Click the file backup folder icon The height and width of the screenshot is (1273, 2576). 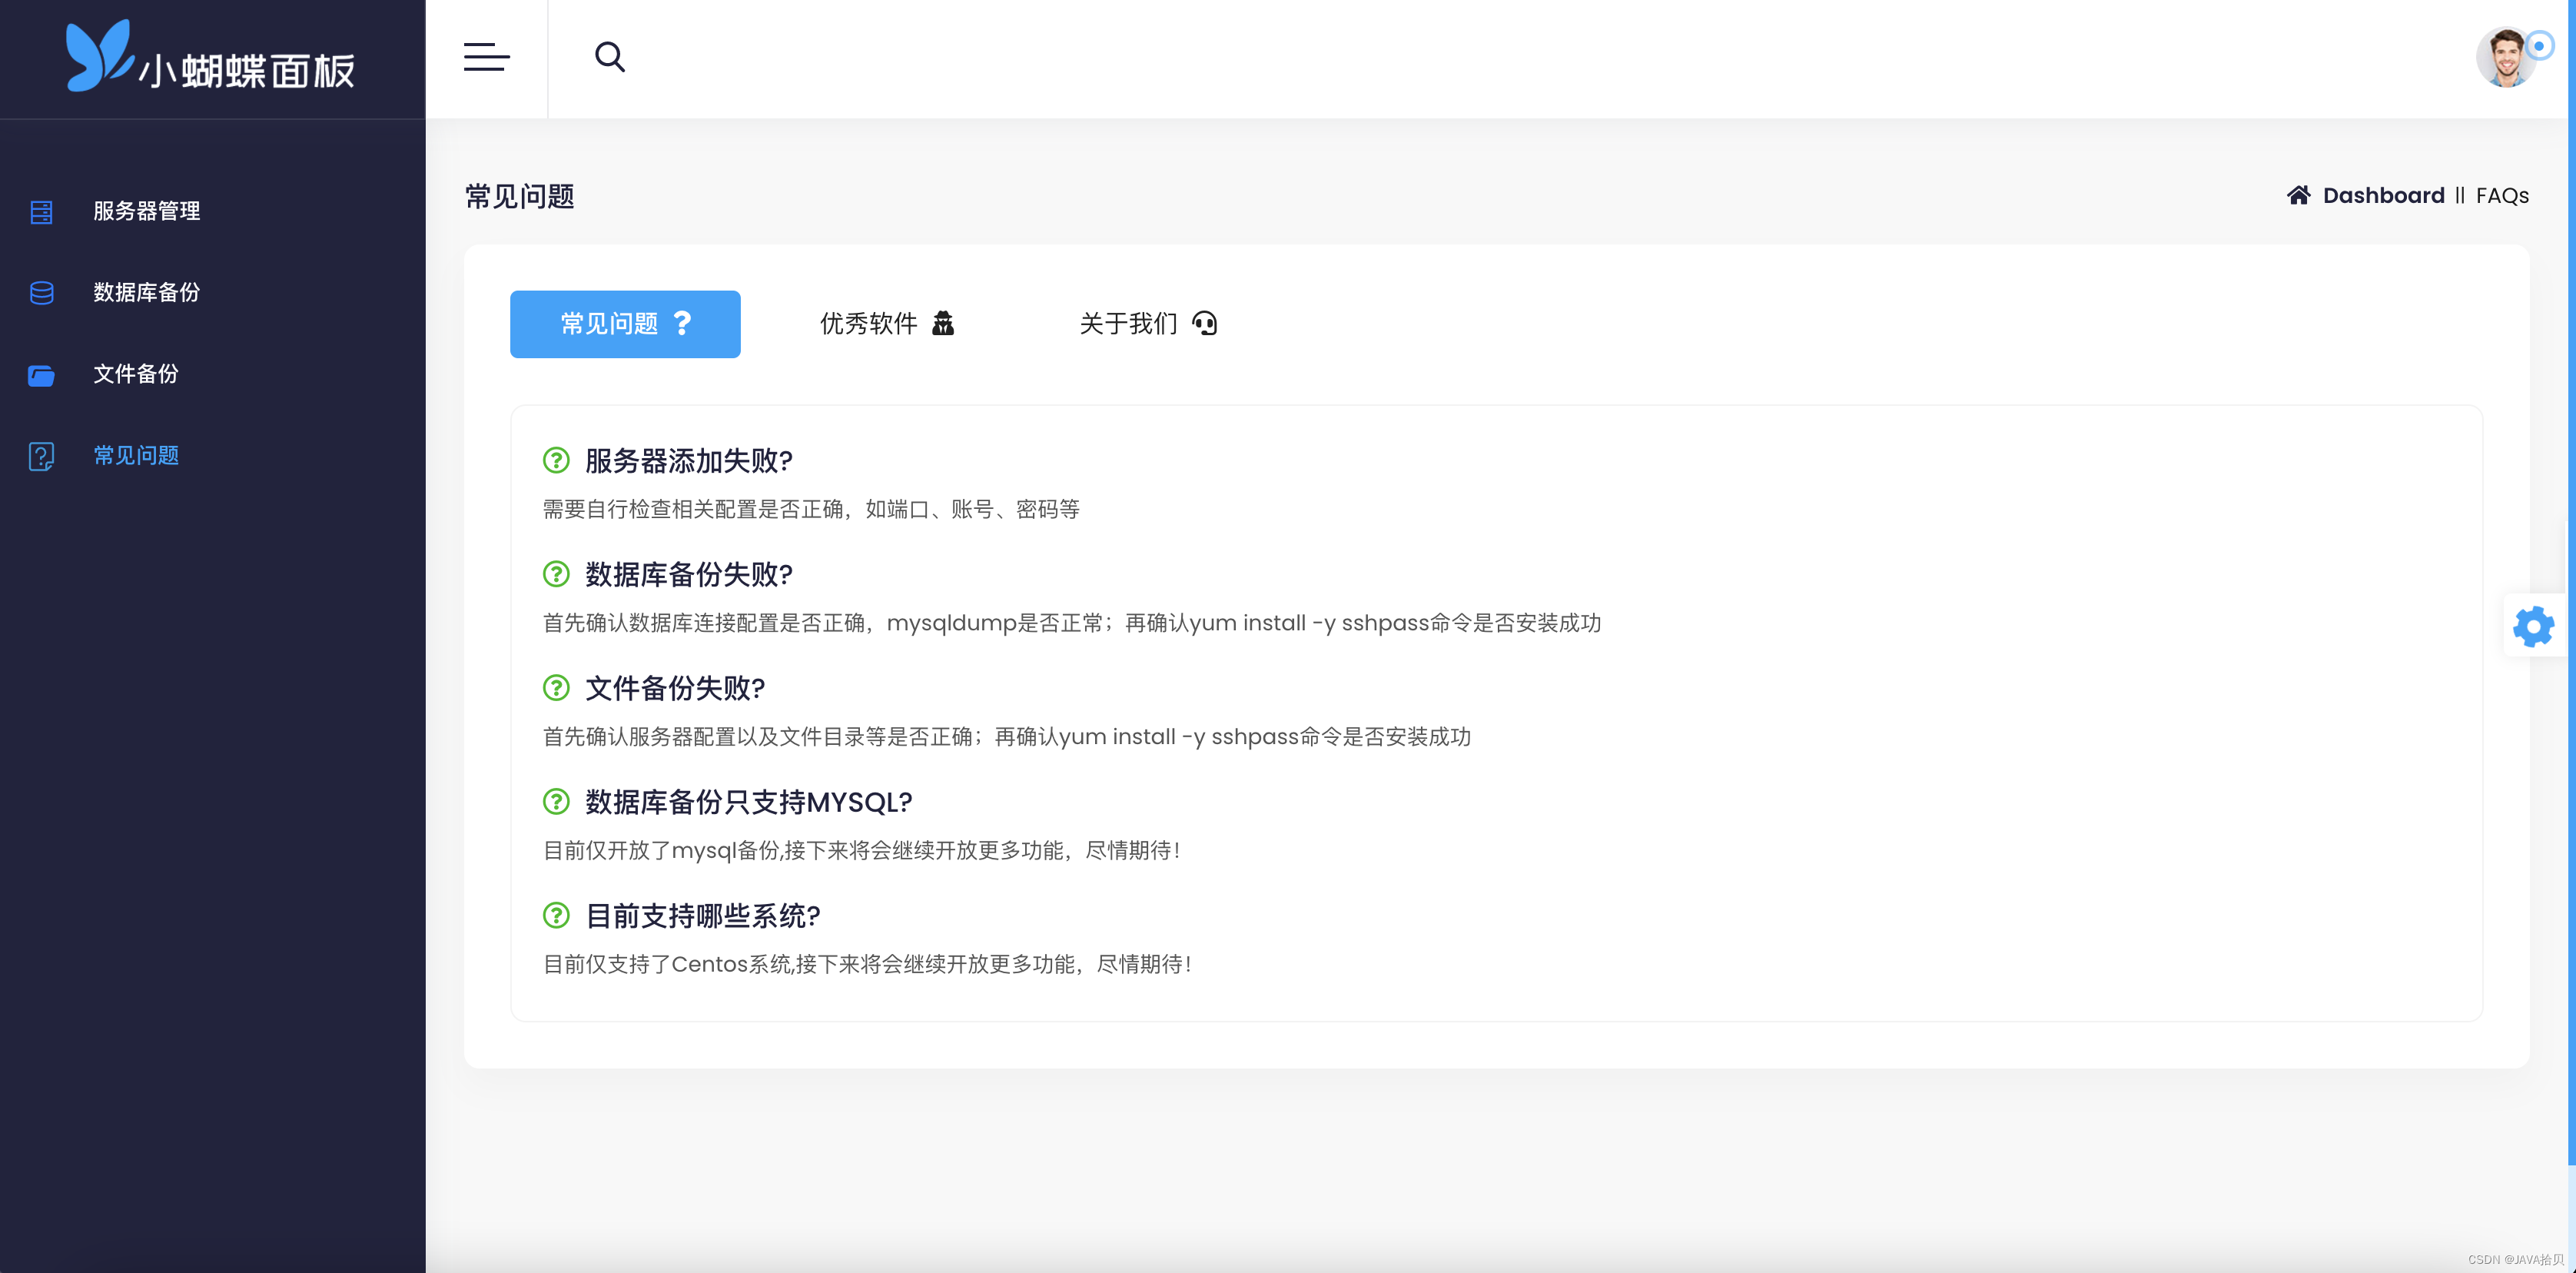pos(41,375)
